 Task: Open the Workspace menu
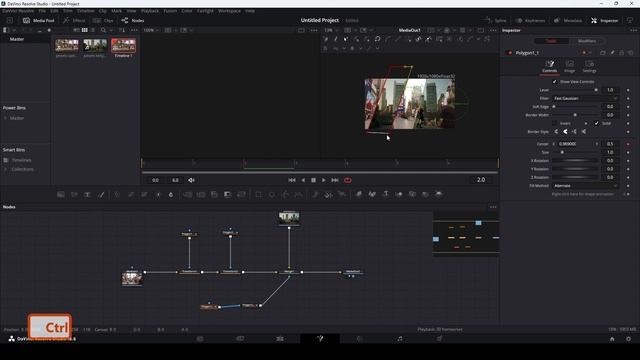[x=229, y=11]
